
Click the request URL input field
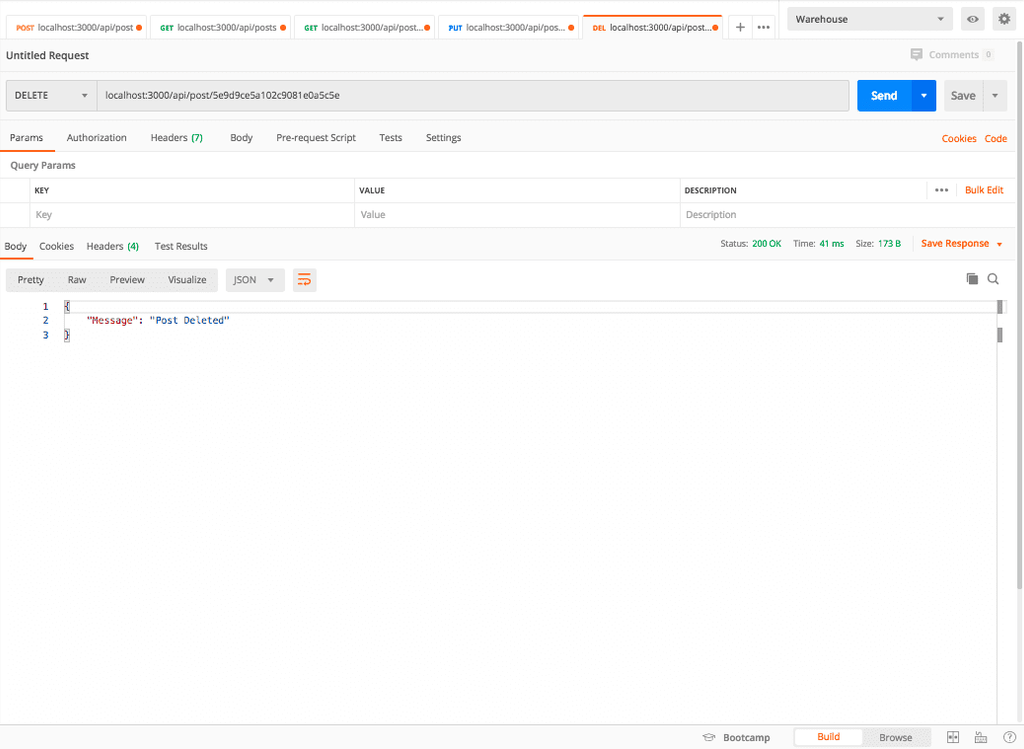point(472,96)
